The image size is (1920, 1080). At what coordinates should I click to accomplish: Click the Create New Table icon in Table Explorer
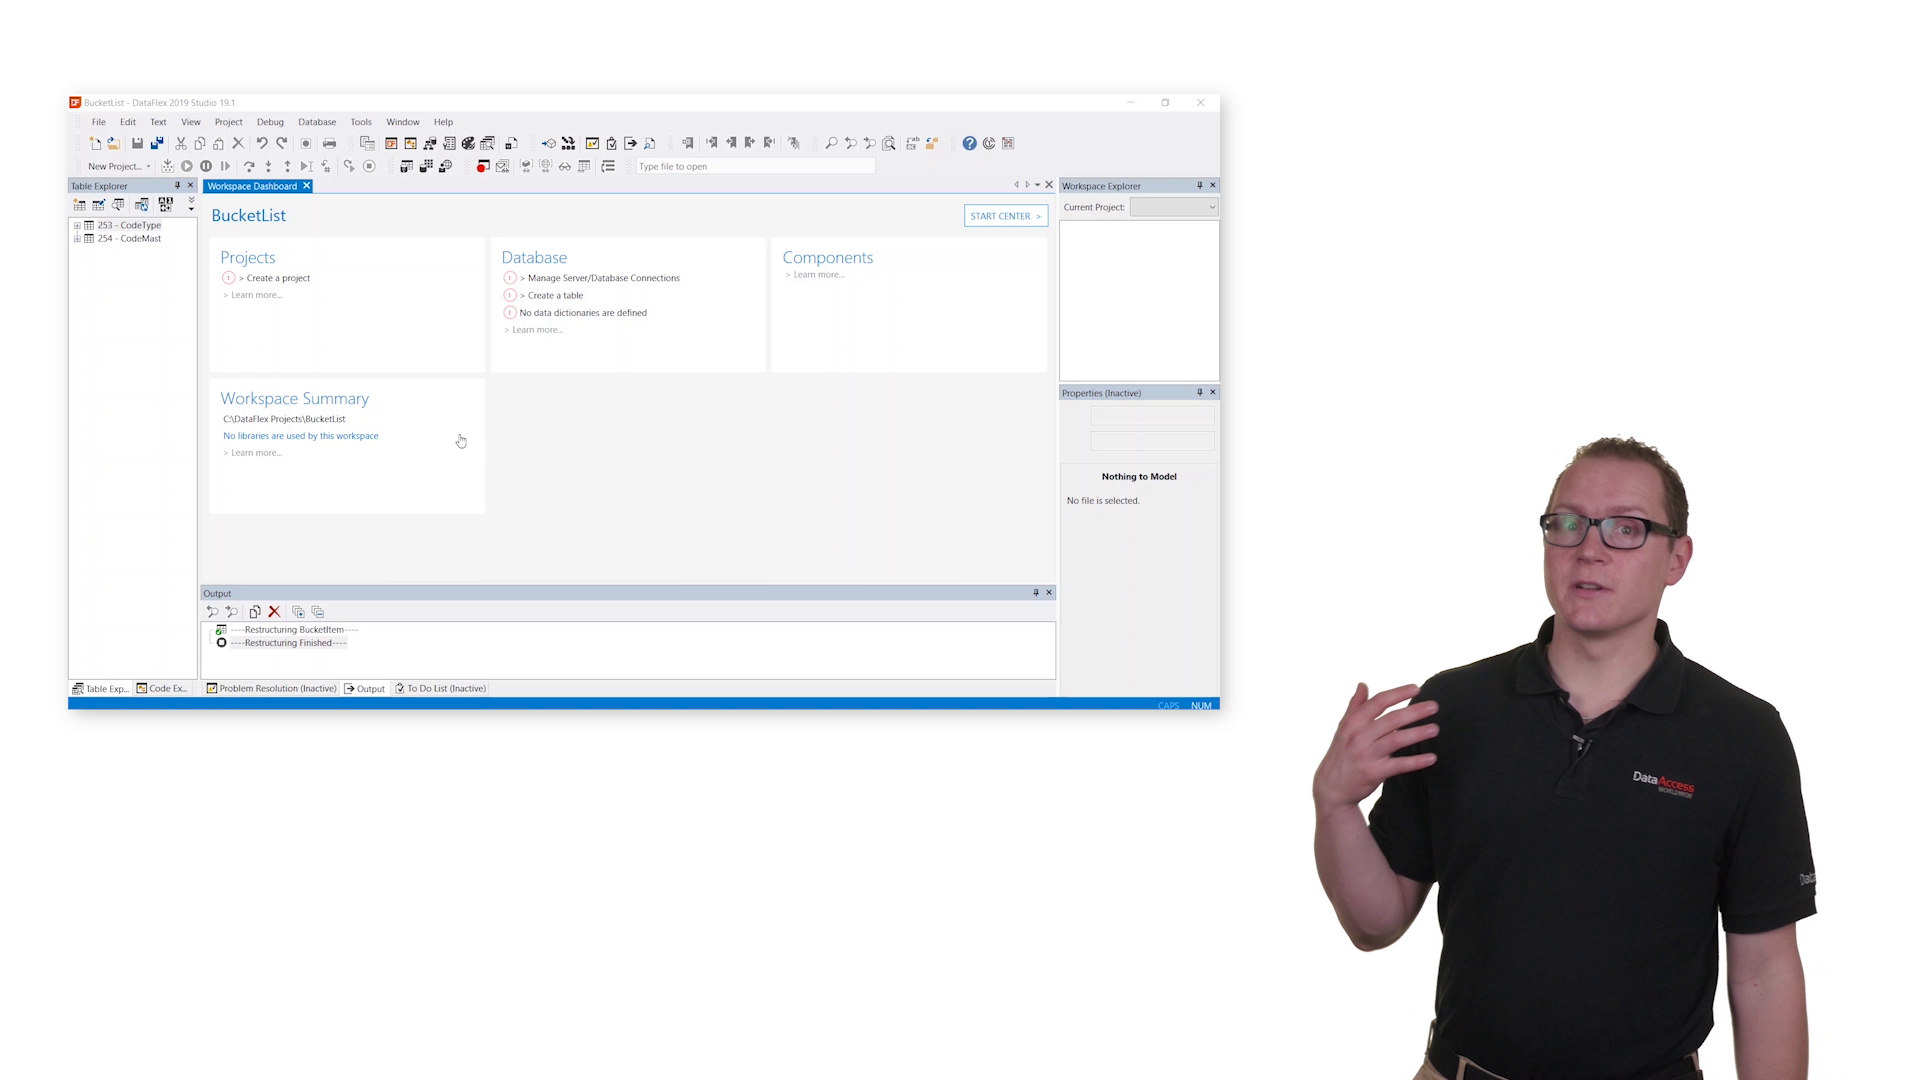point(79,204)
